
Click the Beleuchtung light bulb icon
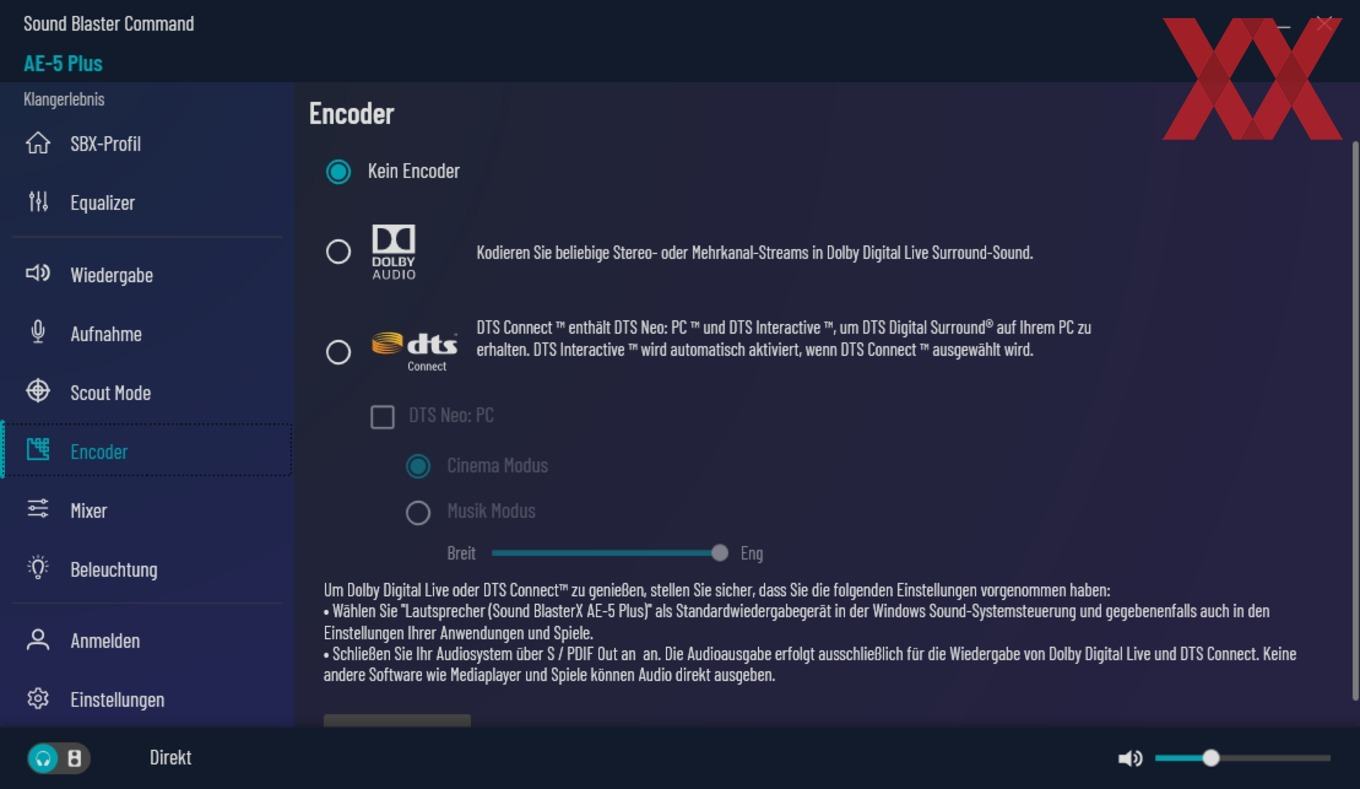coord(38,568)
